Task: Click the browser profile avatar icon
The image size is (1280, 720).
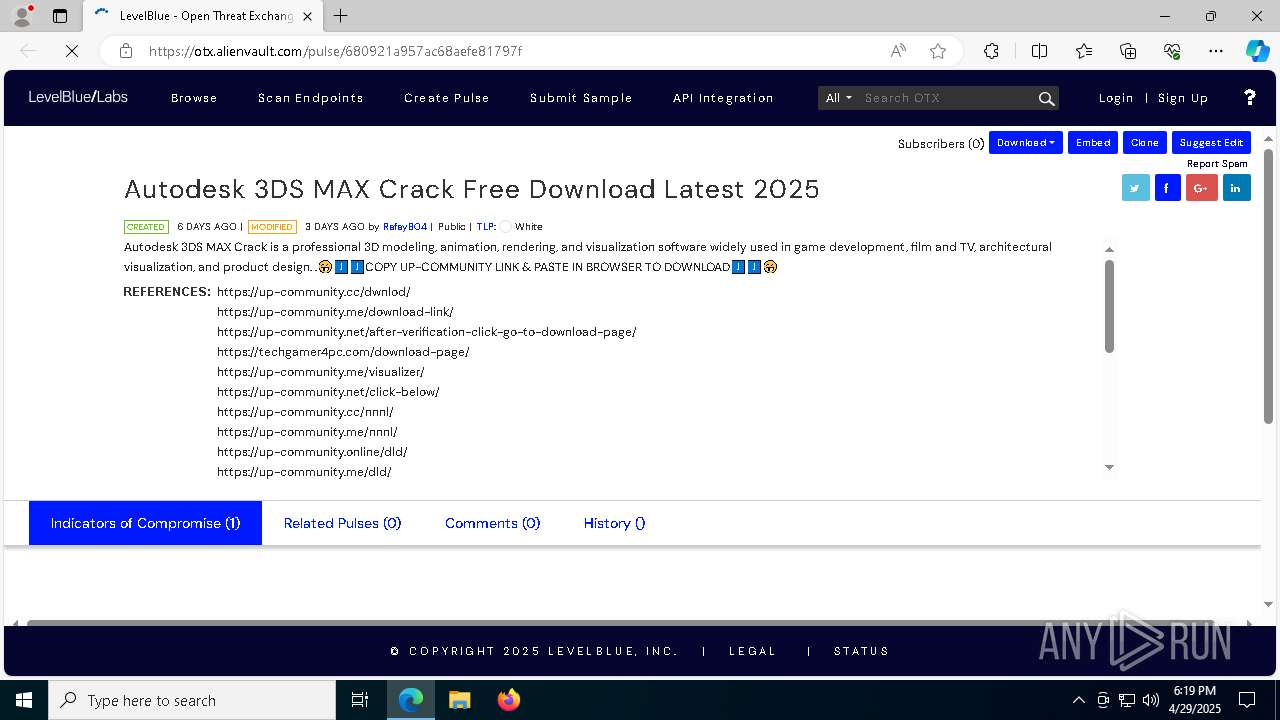Action: click(22, 16)
